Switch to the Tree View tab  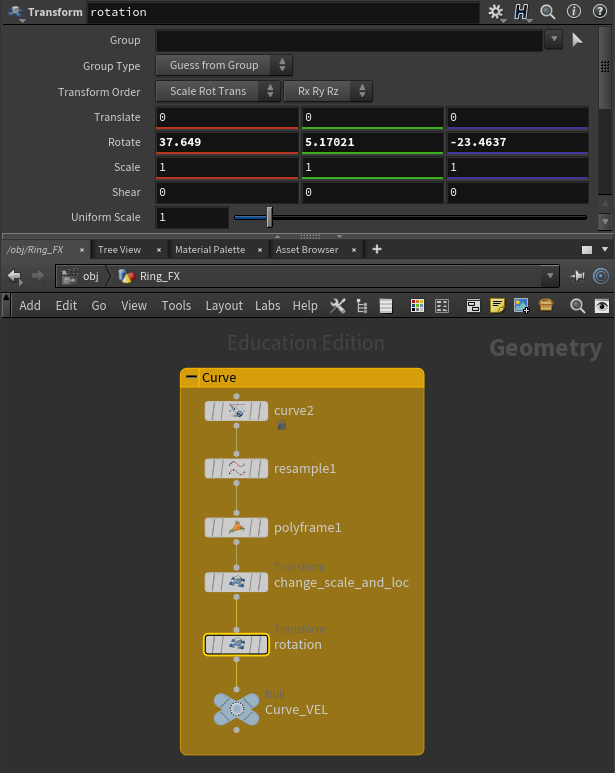[119, 250]
